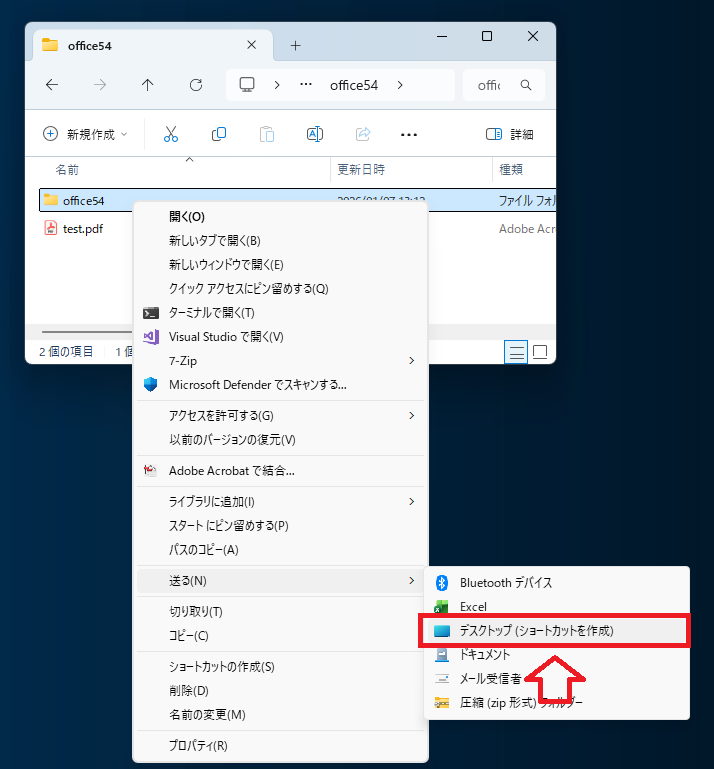Click the Bluetooth icon in send-to submenu
The width and height of the screenshot is (714, 769).
[x=442, y=583]
